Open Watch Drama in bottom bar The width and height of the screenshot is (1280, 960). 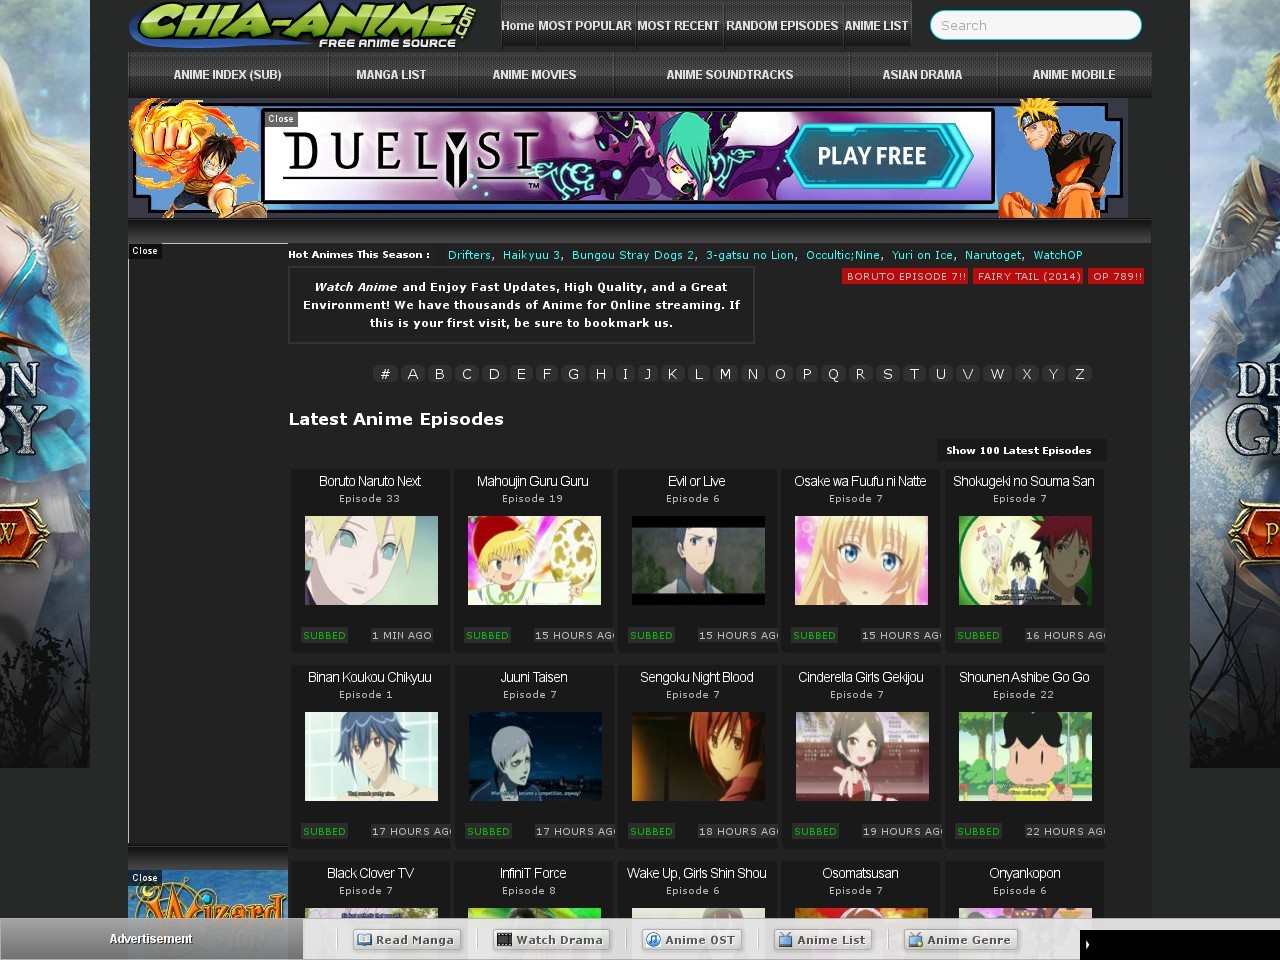pos(551,939)
